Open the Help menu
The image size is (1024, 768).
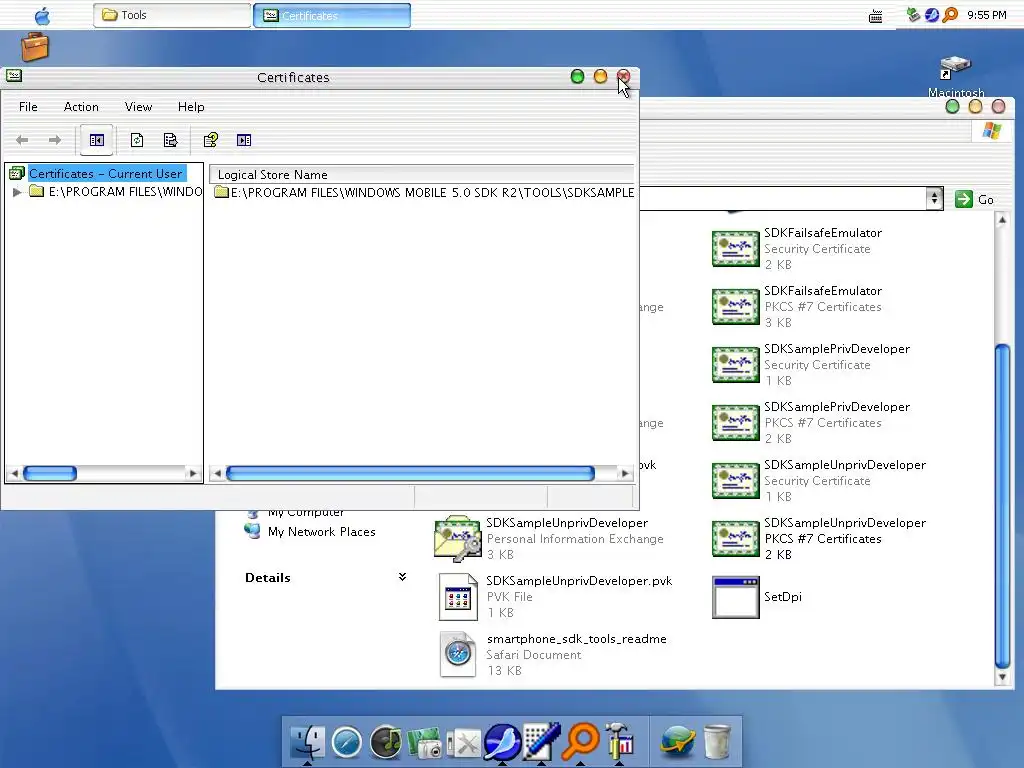(191, 106)
